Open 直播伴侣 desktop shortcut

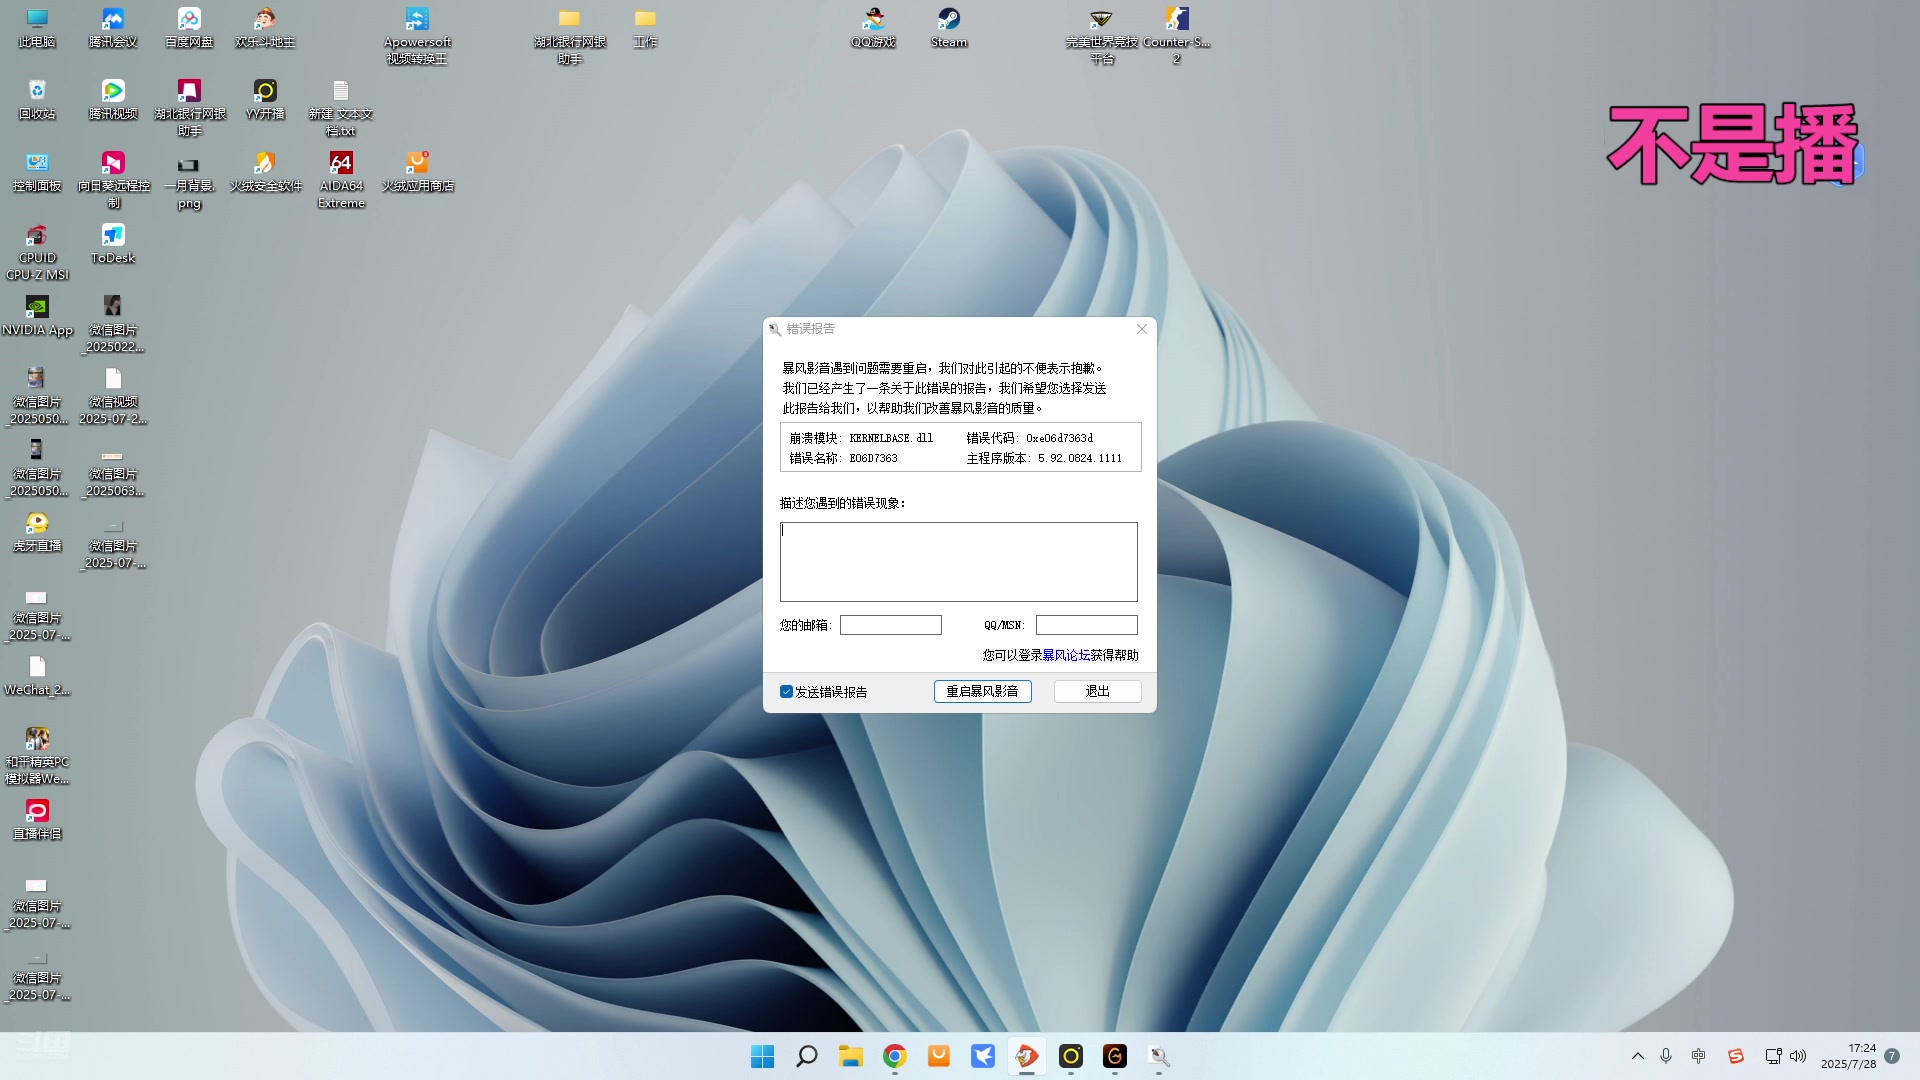pos(37,820)
